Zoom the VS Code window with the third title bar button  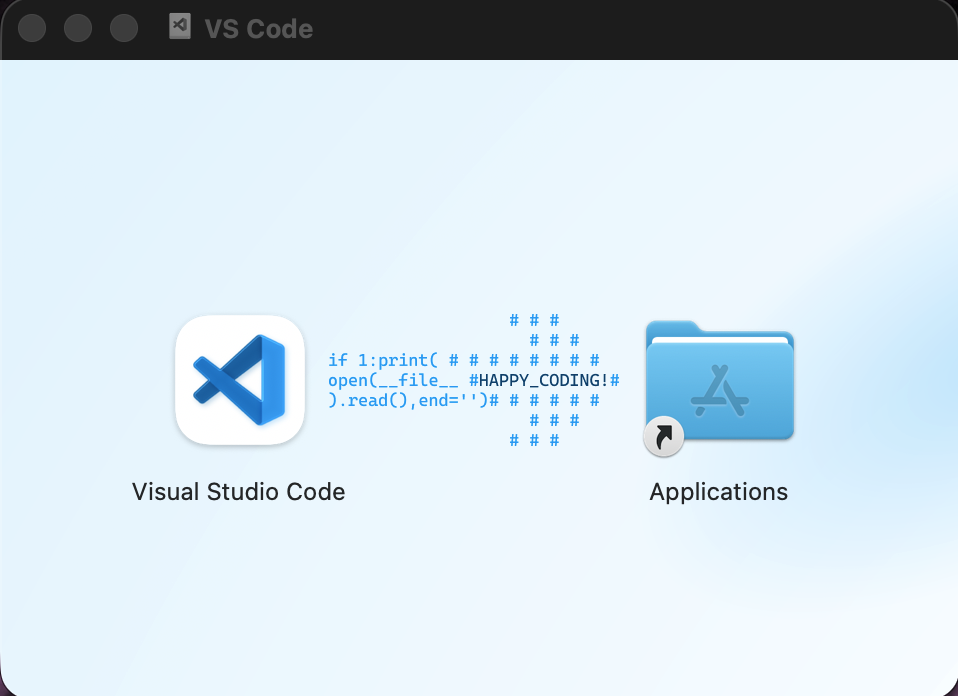[123, 28]
